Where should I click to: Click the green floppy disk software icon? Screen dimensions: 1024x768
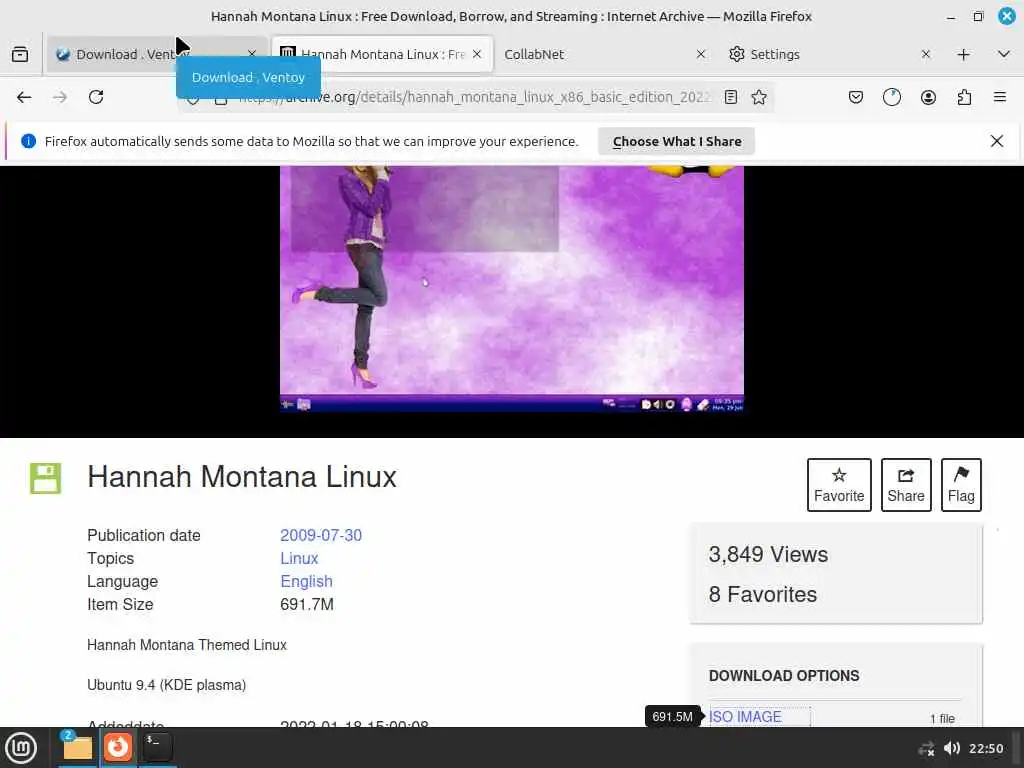tap(45, 478)
